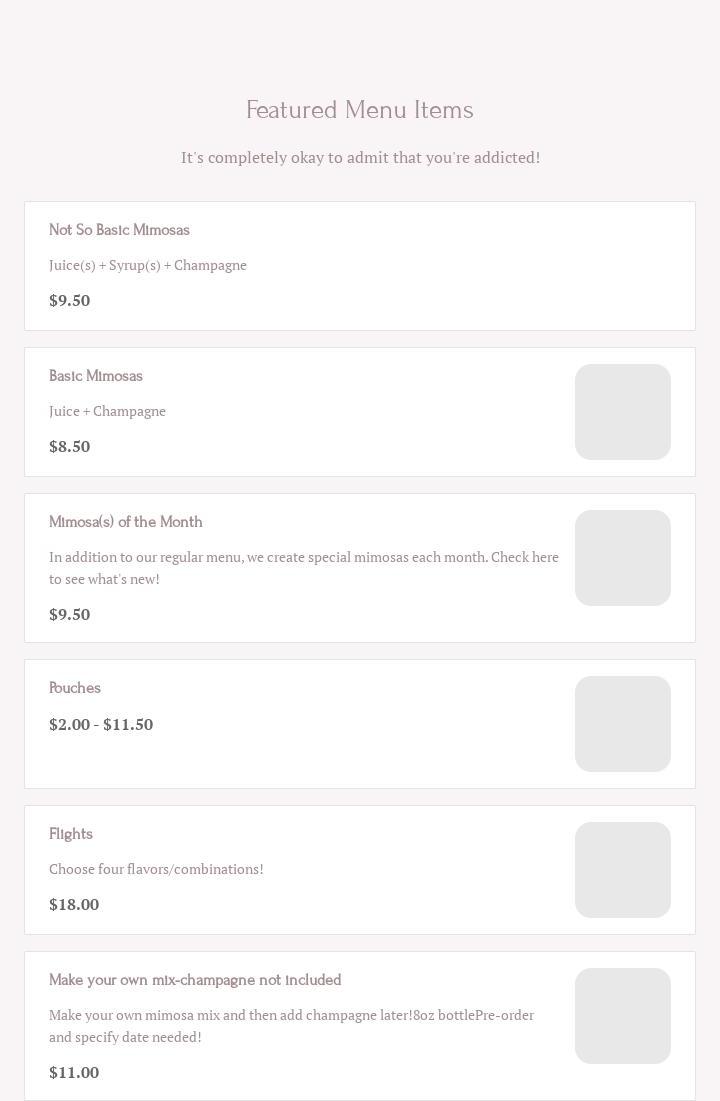Click the monthly special mimosas description text
Viewport: 720px width, 1101px height.
click(x=303, y=568)
